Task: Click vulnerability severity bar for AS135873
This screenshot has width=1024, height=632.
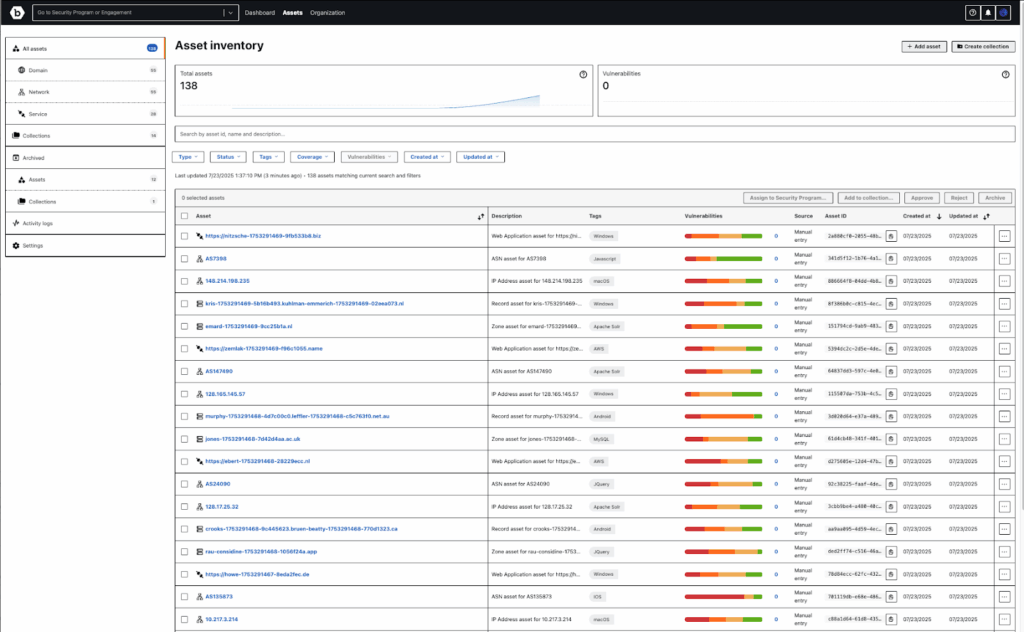Action: (723, 597)
